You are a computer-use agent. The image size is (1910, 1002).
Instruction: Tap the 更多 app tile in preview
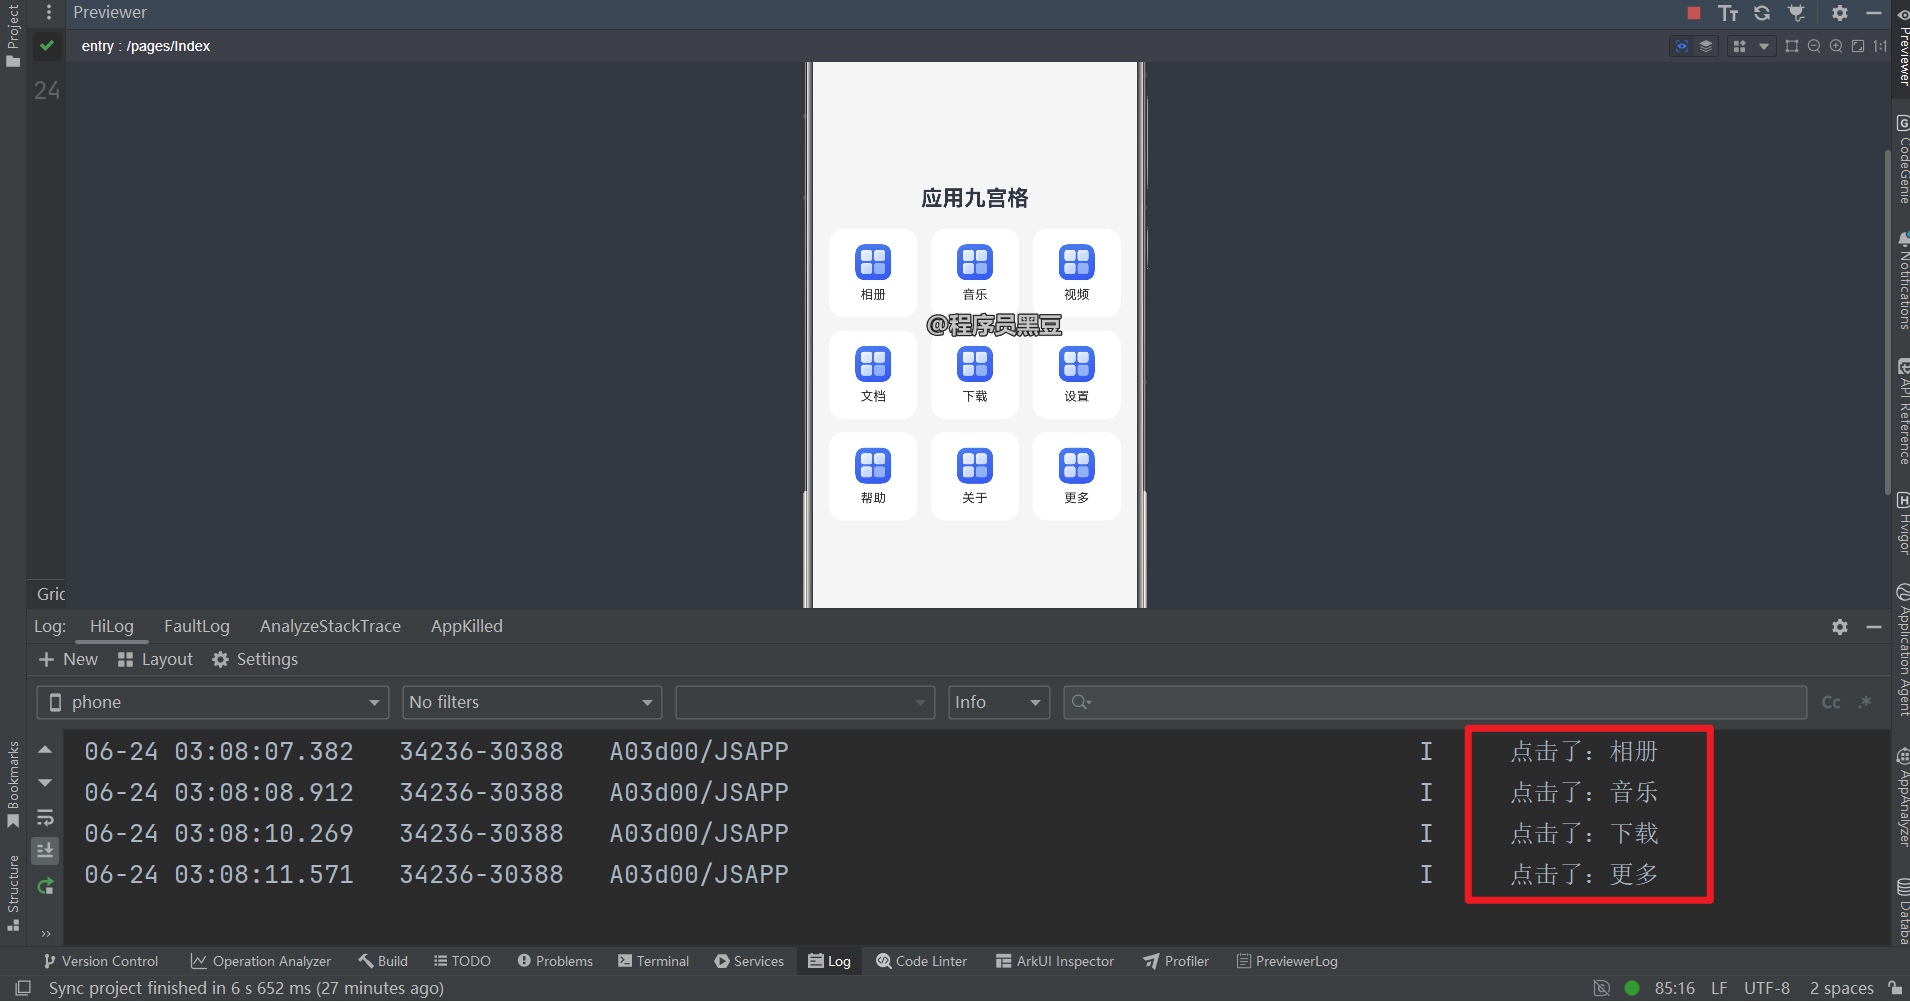coord(1077,476)
